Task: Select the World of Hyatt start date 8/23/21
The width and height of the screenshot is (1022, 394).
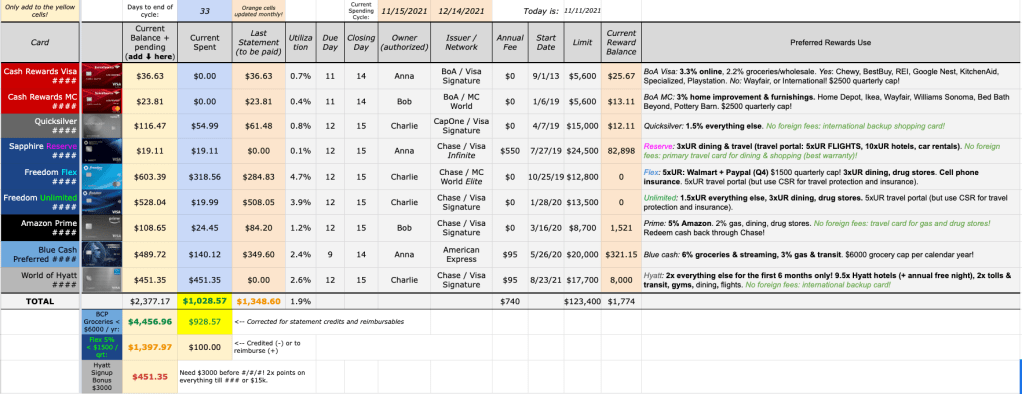Action: (x=546, y=280)
